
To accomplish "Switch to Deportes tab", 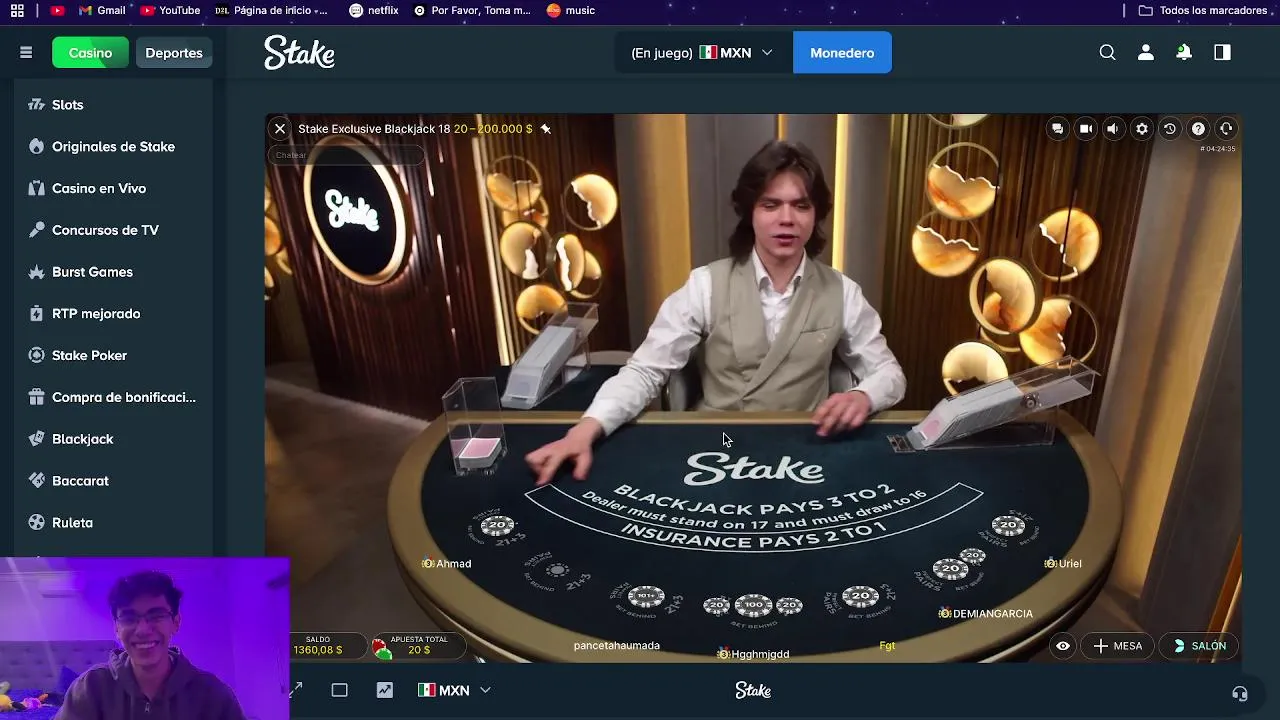I will click(x=174, y=53).
